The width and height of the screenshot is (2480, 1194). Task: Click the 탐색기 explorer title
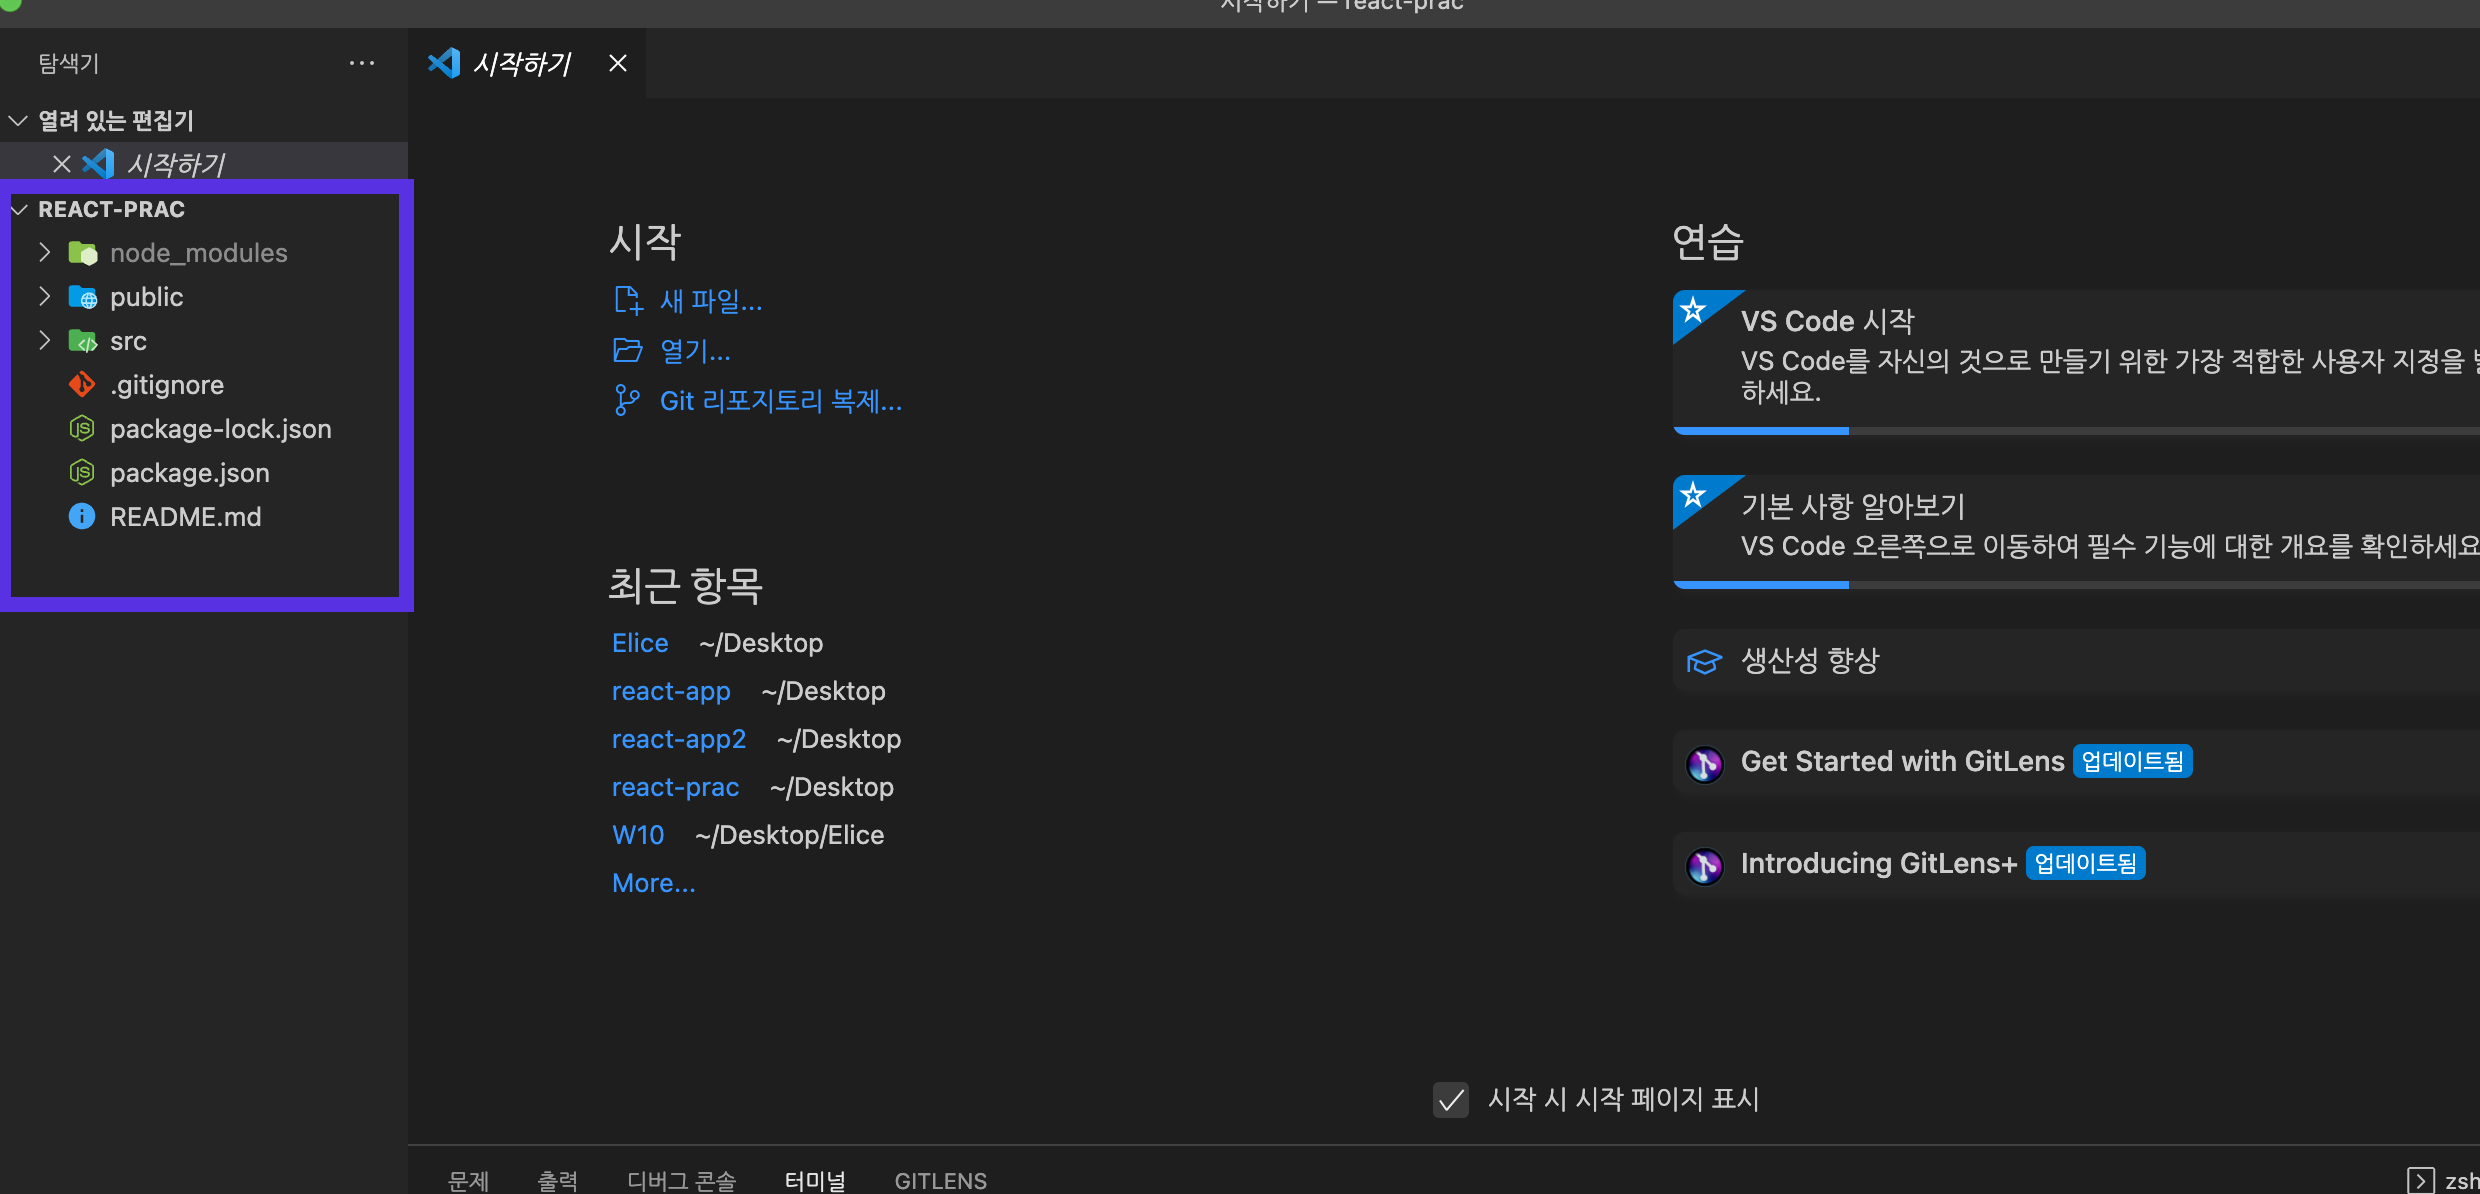click(69, 63)
